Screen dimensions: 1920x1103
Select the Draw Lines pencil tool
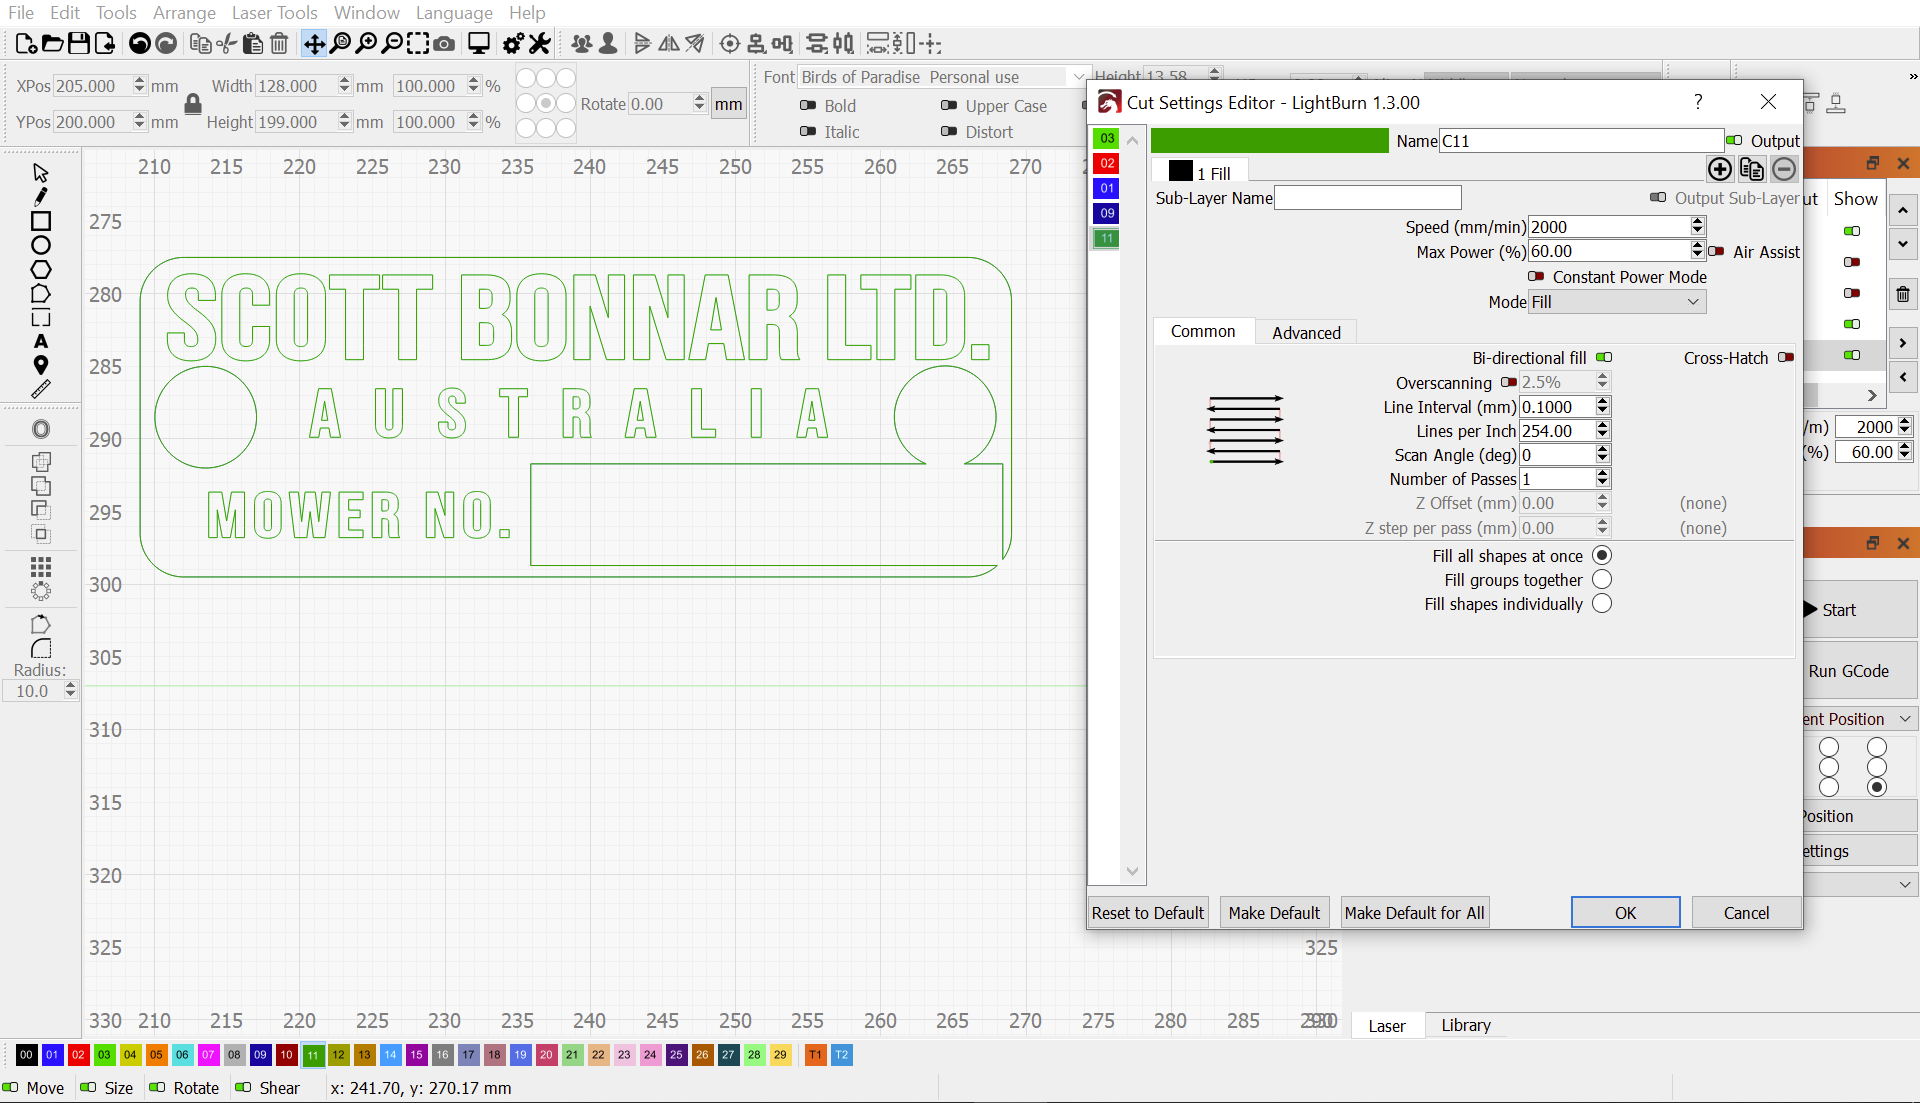41,197
